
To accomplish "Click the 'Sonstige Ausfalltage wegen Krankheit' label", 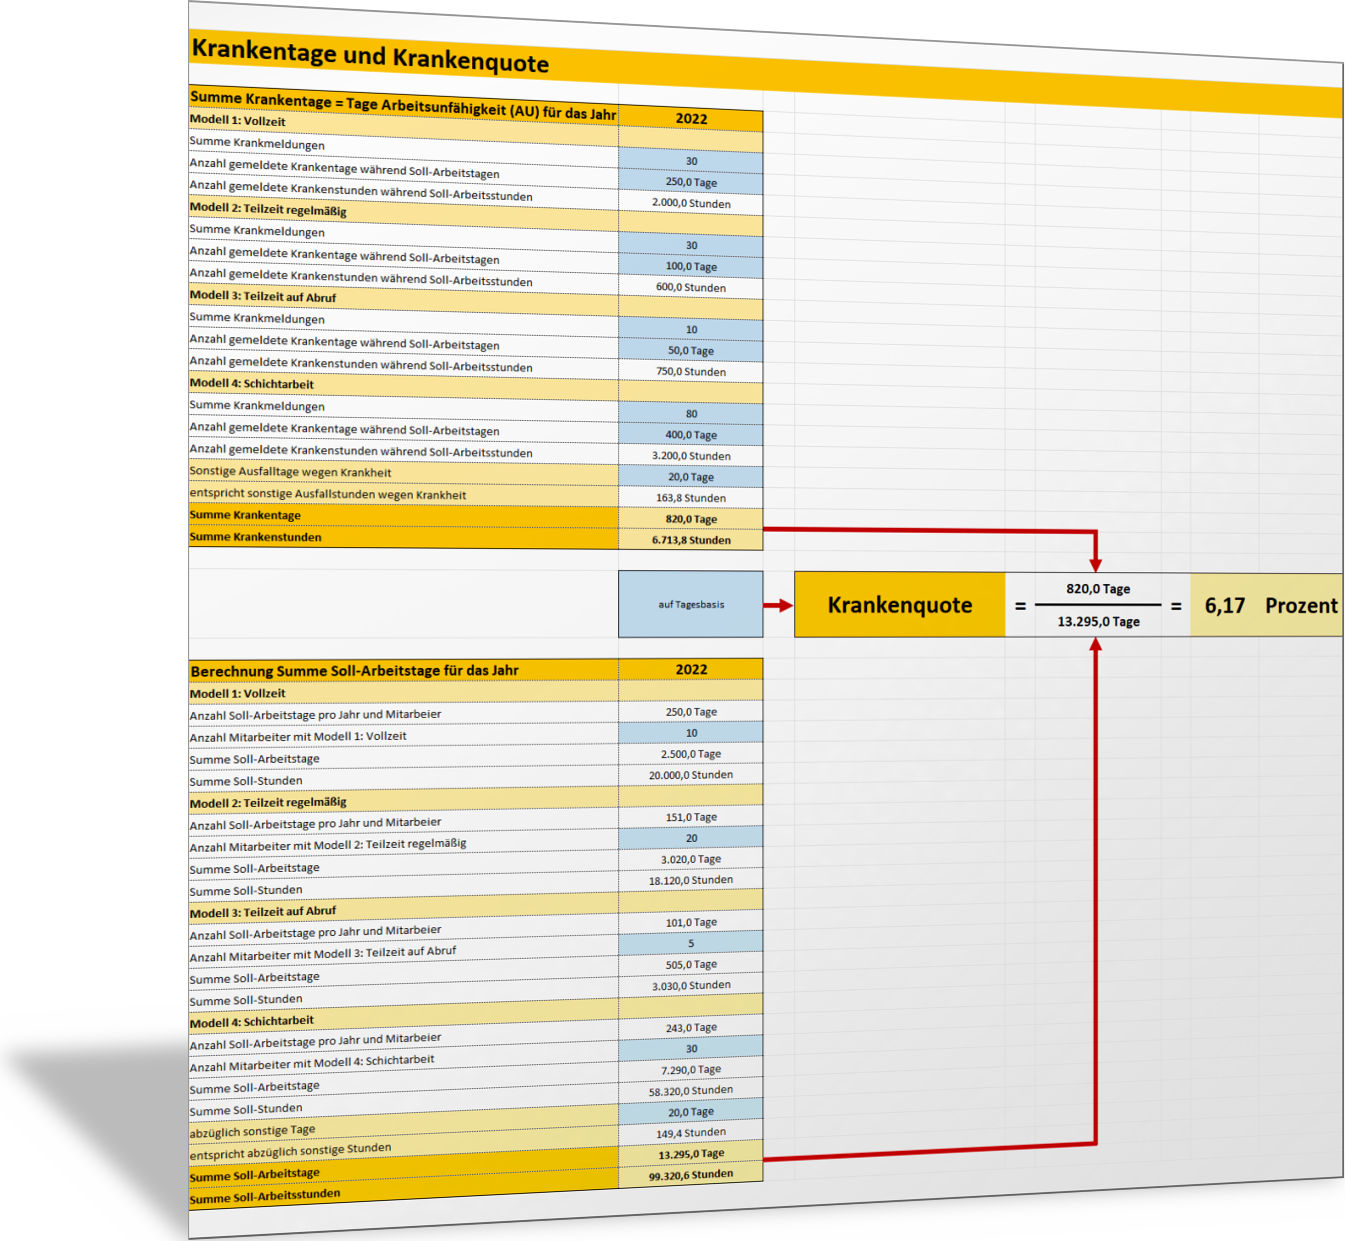I will click(x=291, y=472).
